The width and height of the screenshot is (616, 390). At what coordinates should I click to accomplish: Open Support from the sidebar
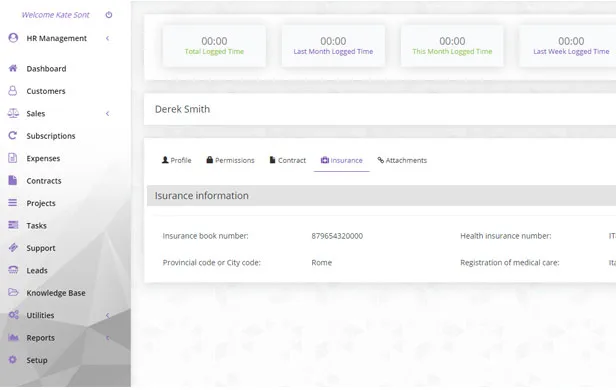coord(41,248)
